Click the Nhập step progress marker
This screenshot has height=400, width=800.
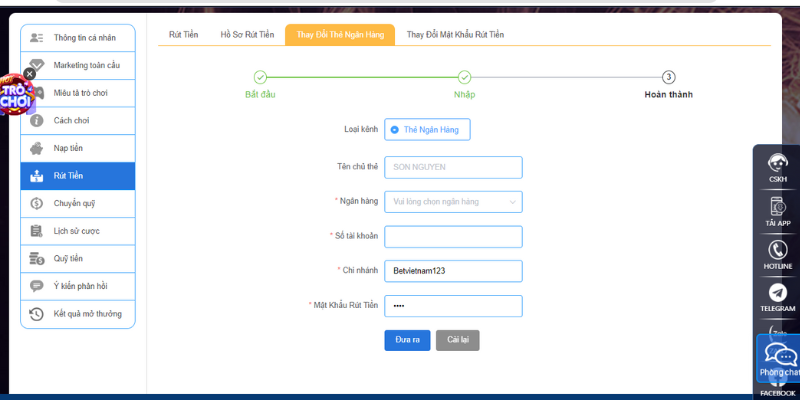[464, 78]
